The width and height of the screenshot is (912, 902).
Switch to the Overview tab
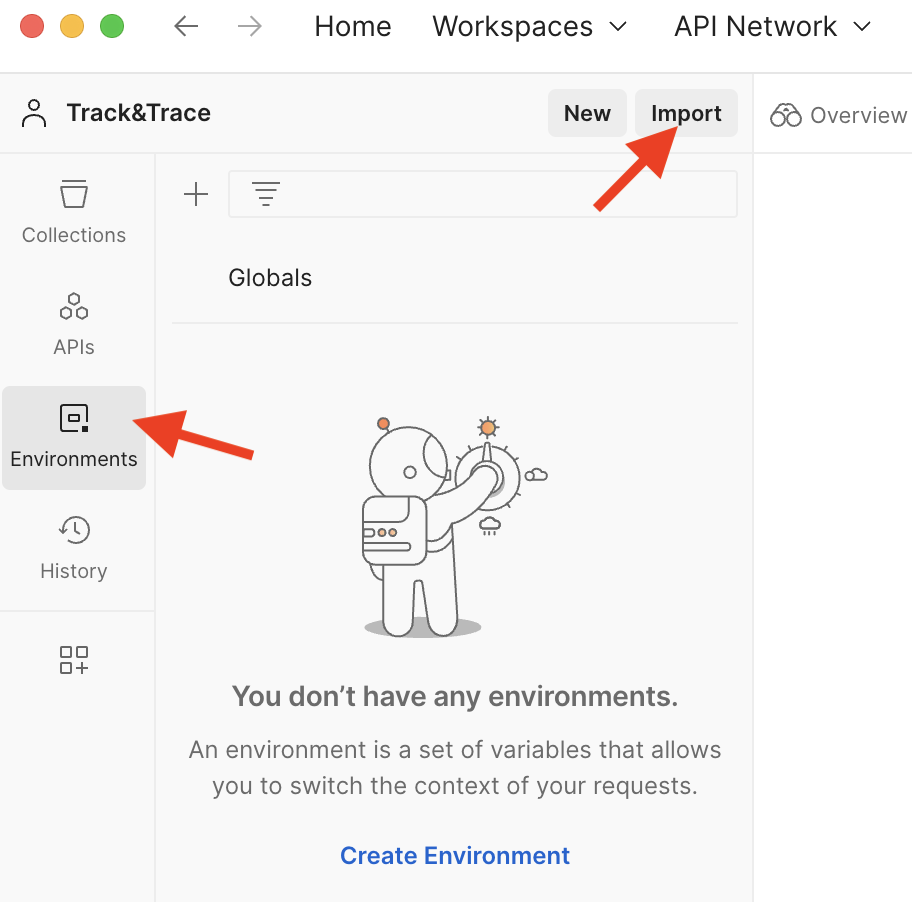click(839, 115)
